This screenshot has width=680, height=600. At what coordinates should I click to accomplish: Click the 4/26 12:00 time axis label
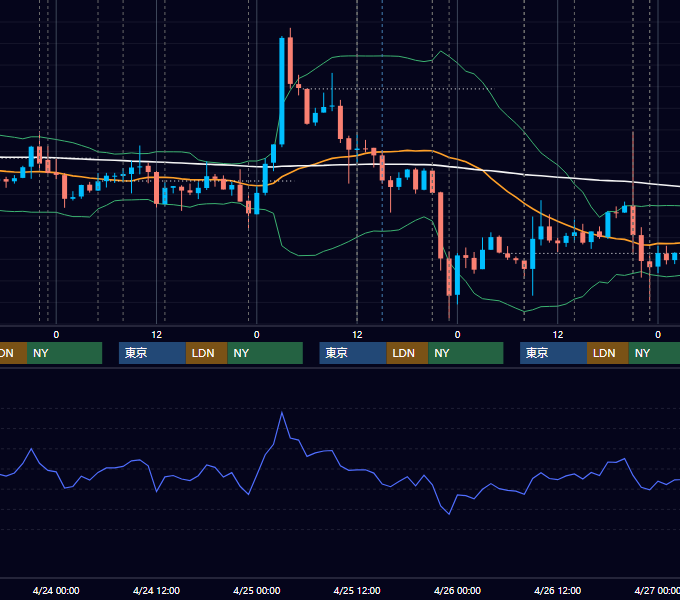point(557,590)
